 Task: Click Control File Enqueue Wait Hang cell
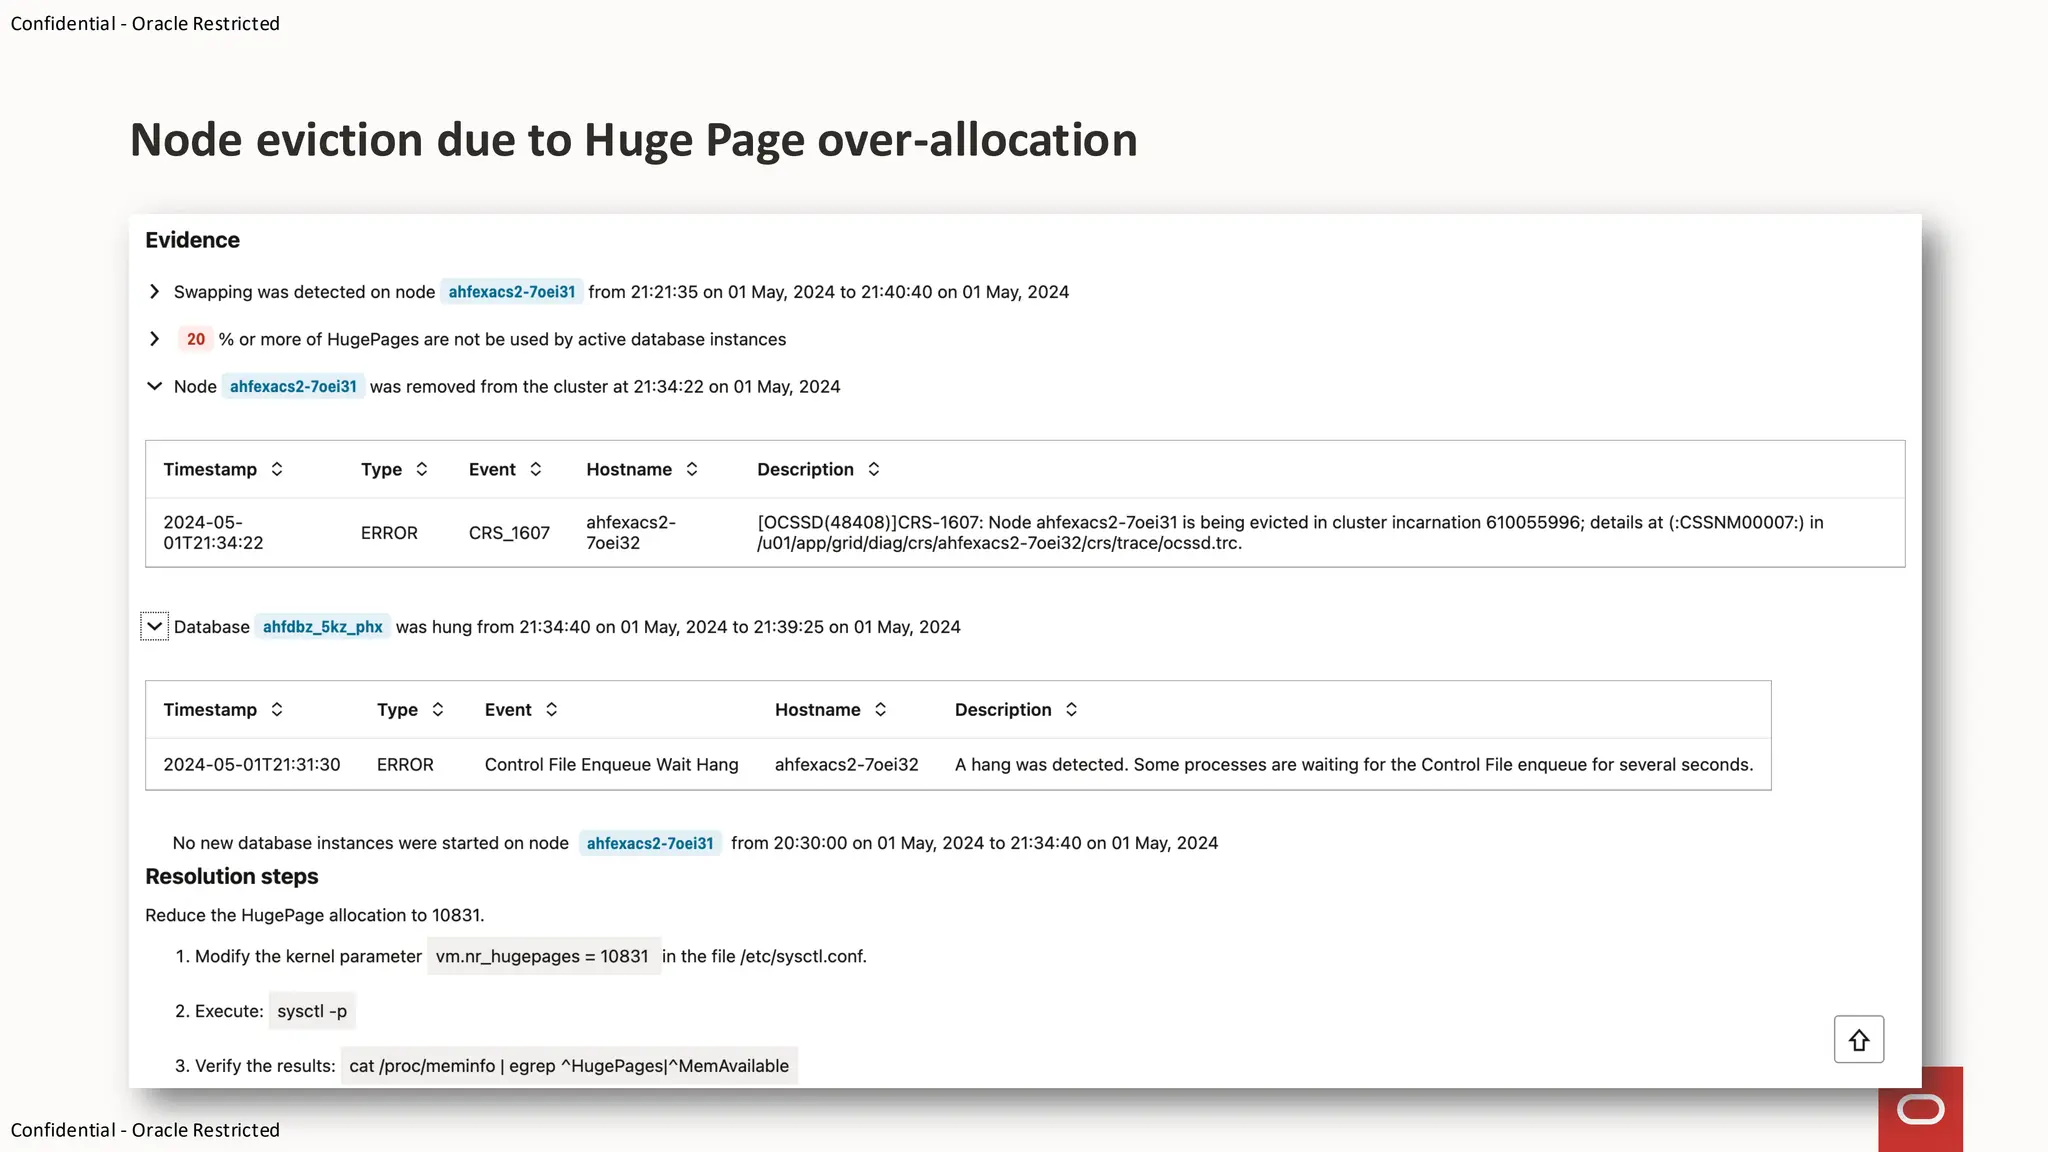(612, 765)
